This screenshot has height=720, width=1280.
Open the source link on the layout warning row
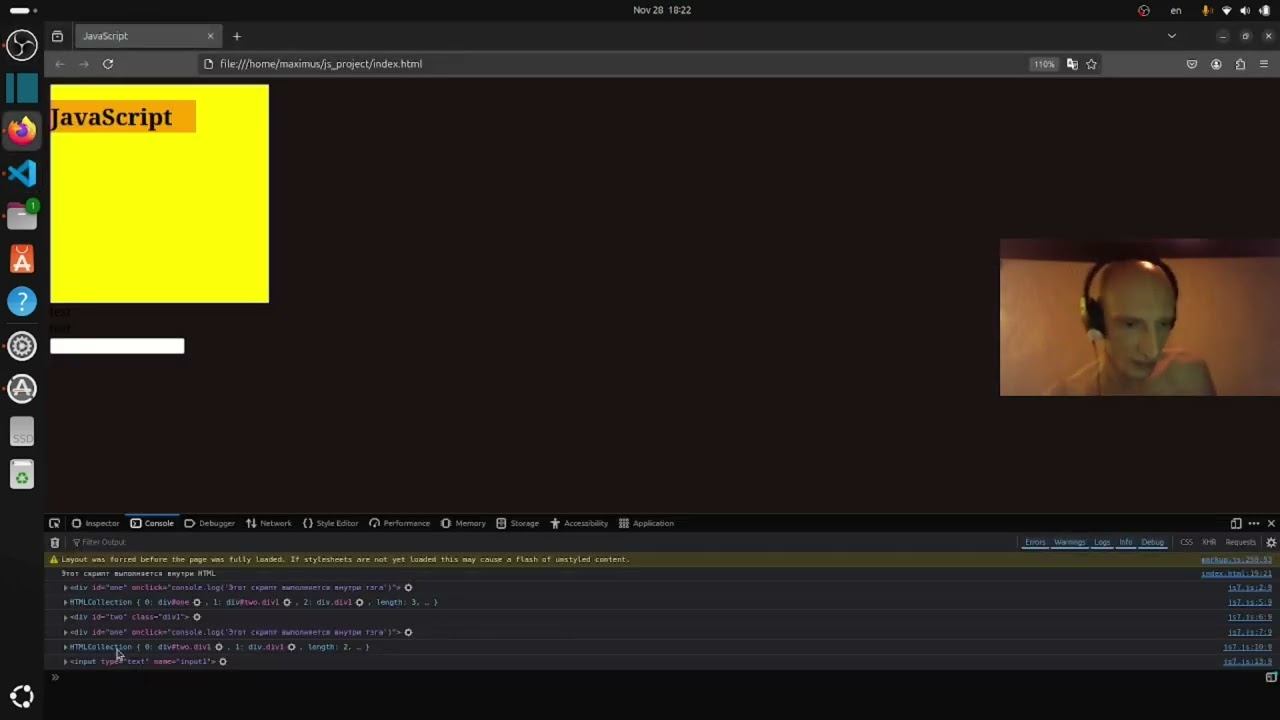coord(1236,559)
